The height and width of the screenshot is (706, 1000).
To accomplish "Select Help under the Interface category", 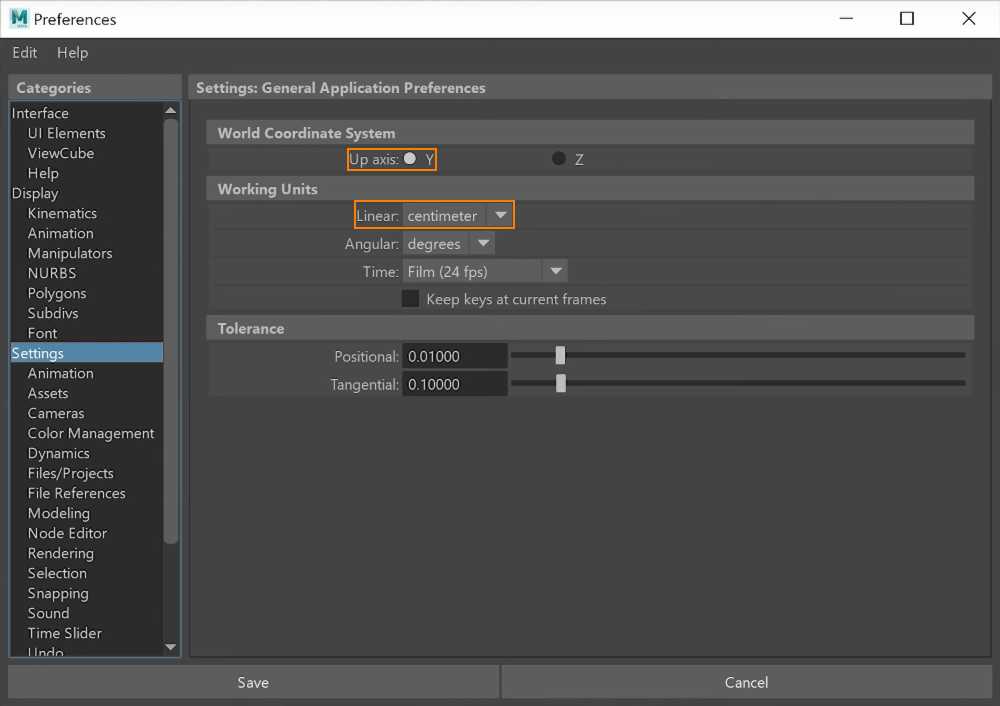I will click(87, 173).
